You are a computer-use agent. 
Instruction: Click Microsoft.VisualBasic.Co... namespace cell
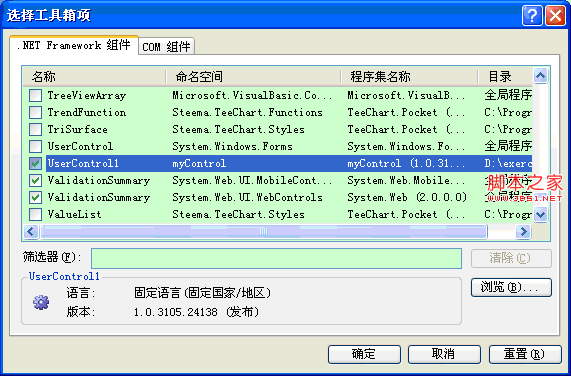click(x=252, y=95)
